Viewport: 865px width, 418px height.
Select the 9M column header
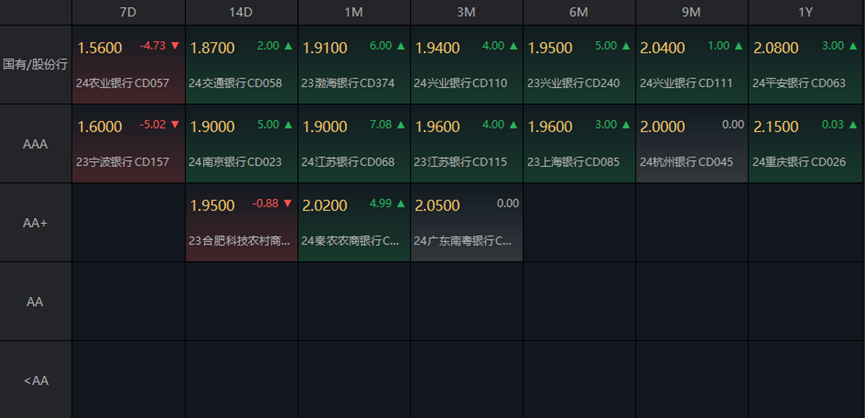(691, 12)
